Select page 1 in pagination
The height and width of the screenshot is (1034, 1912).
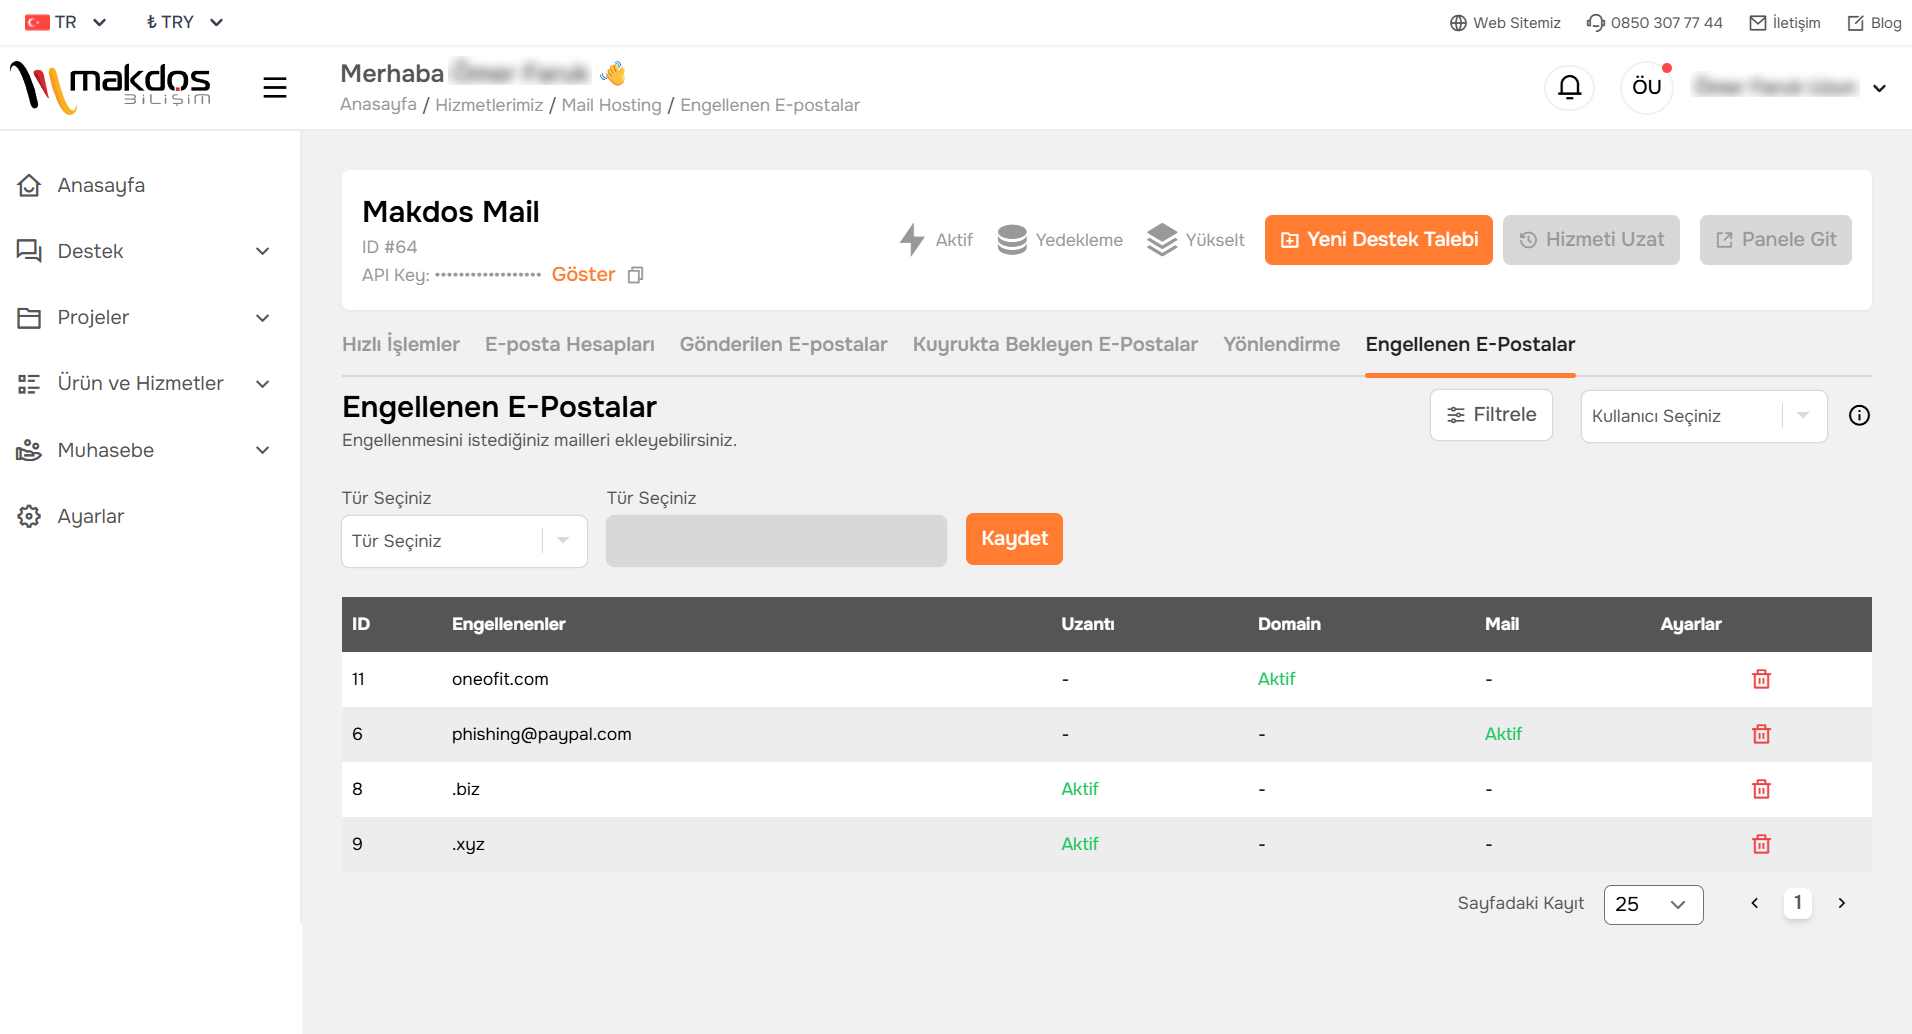click(1797, 903)
